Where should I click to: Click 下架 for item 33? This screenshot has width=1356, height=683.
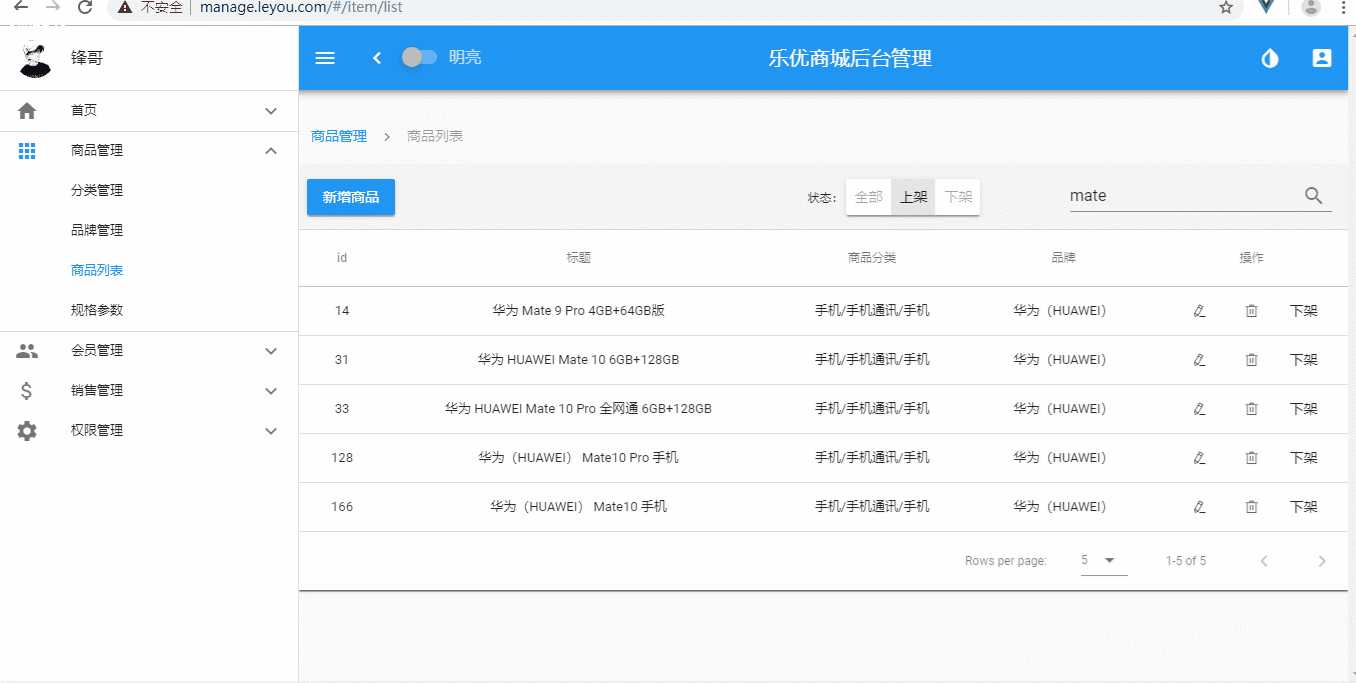tap(1304, 409)
